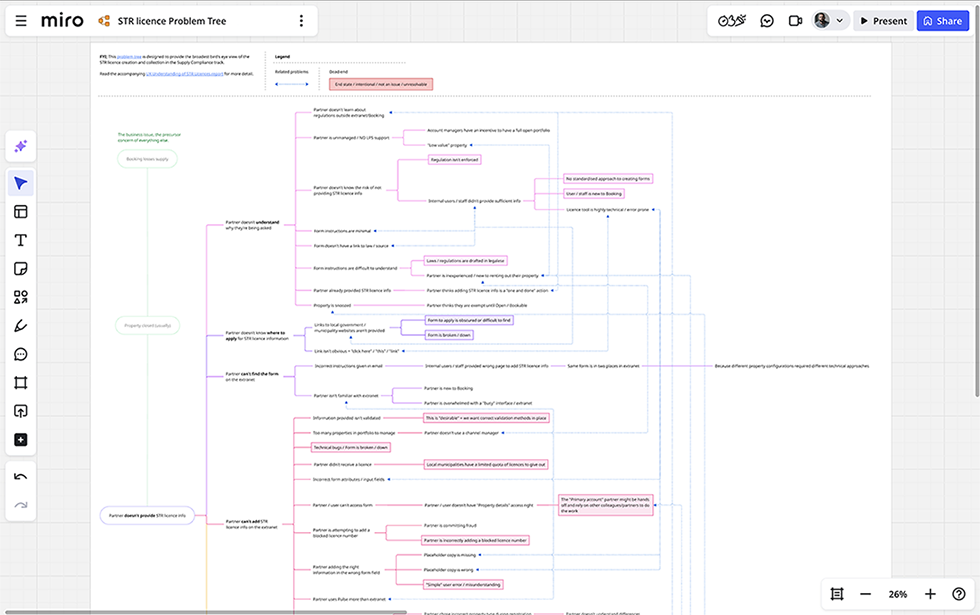The height and width of the screenshot is (615, 980).
Task: Open the Upload tool
Action: point(21,410)
